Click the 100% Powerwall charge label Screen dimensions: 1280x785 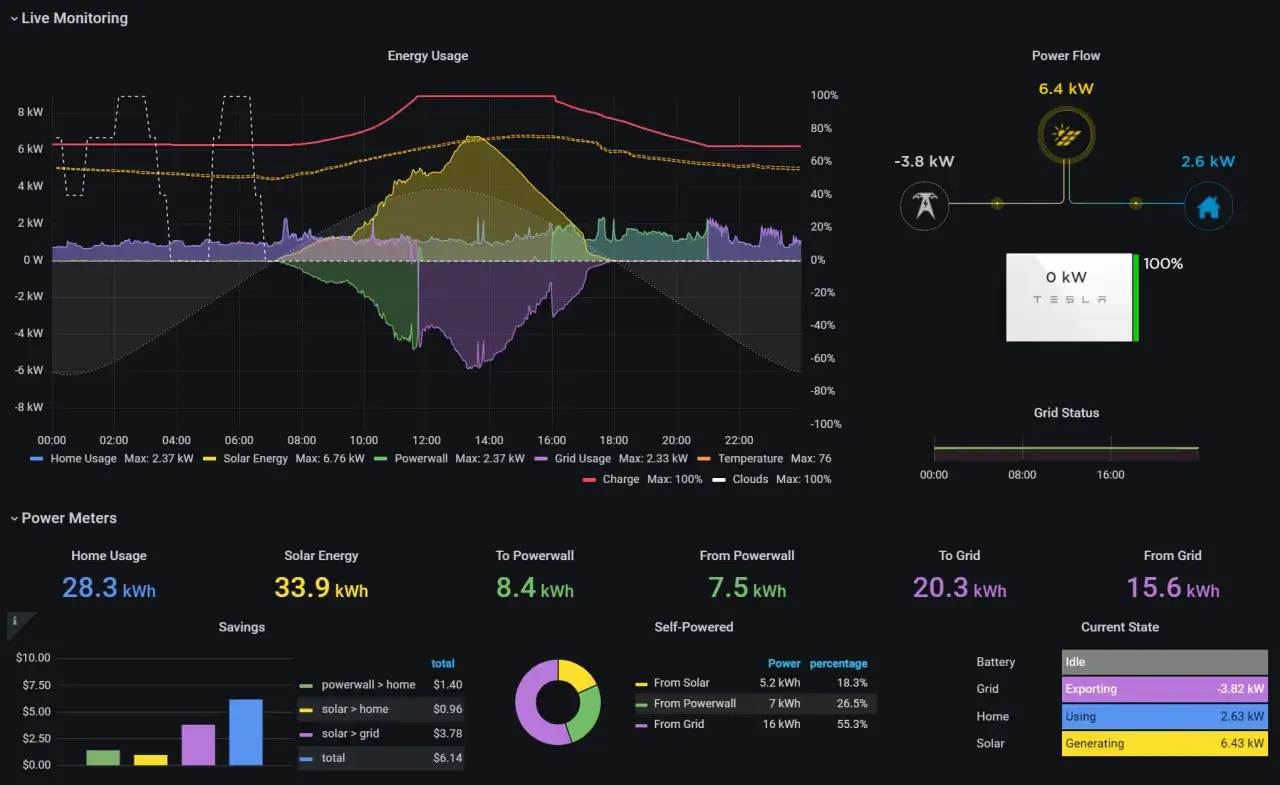pos(1163,264)
